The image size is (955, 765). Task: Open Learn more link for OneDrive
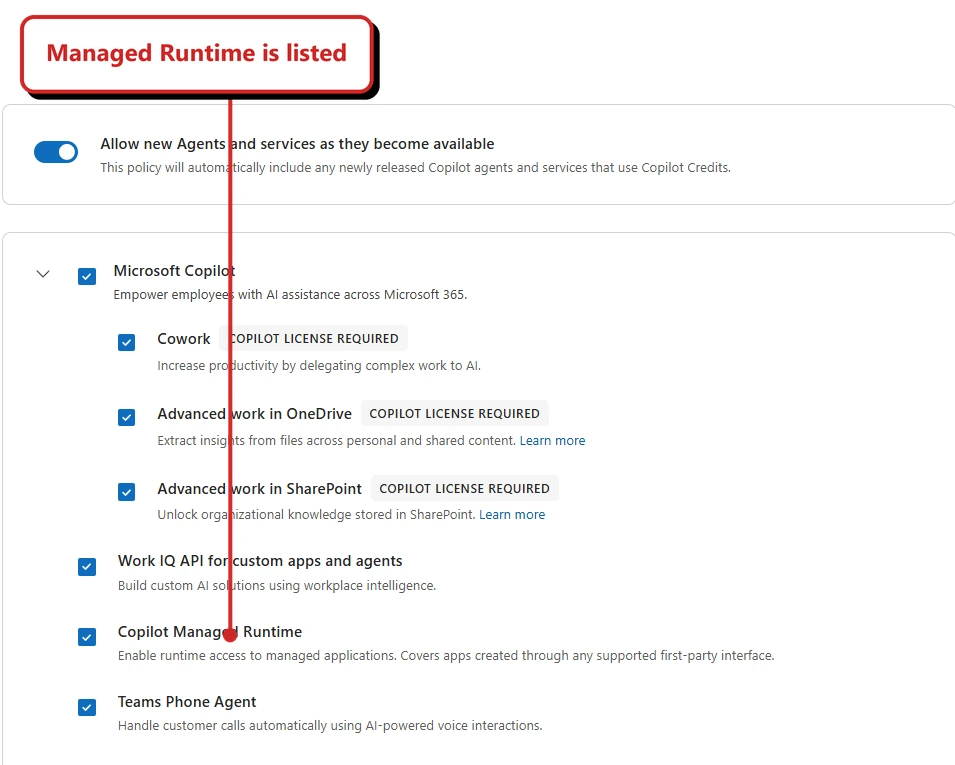pos(552,440)
